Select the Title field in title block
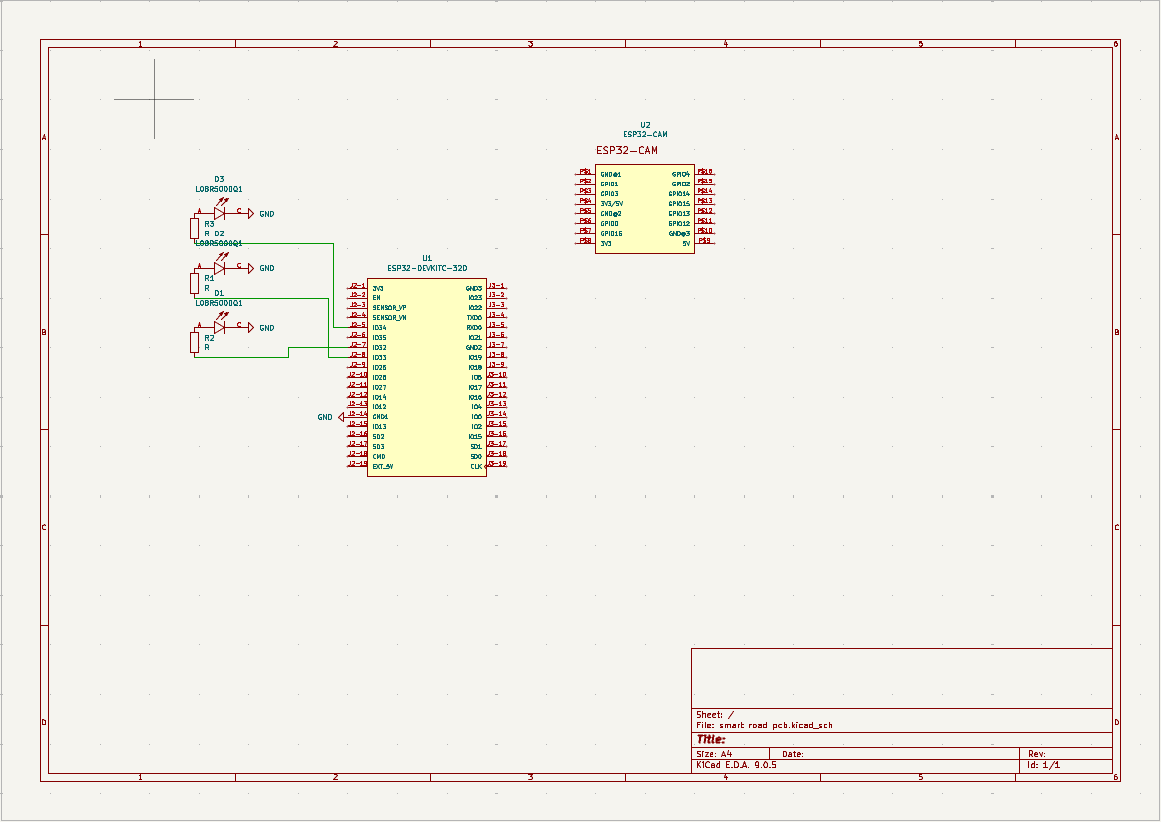This screenshot has width=1161, height=822. pos(711,740)
